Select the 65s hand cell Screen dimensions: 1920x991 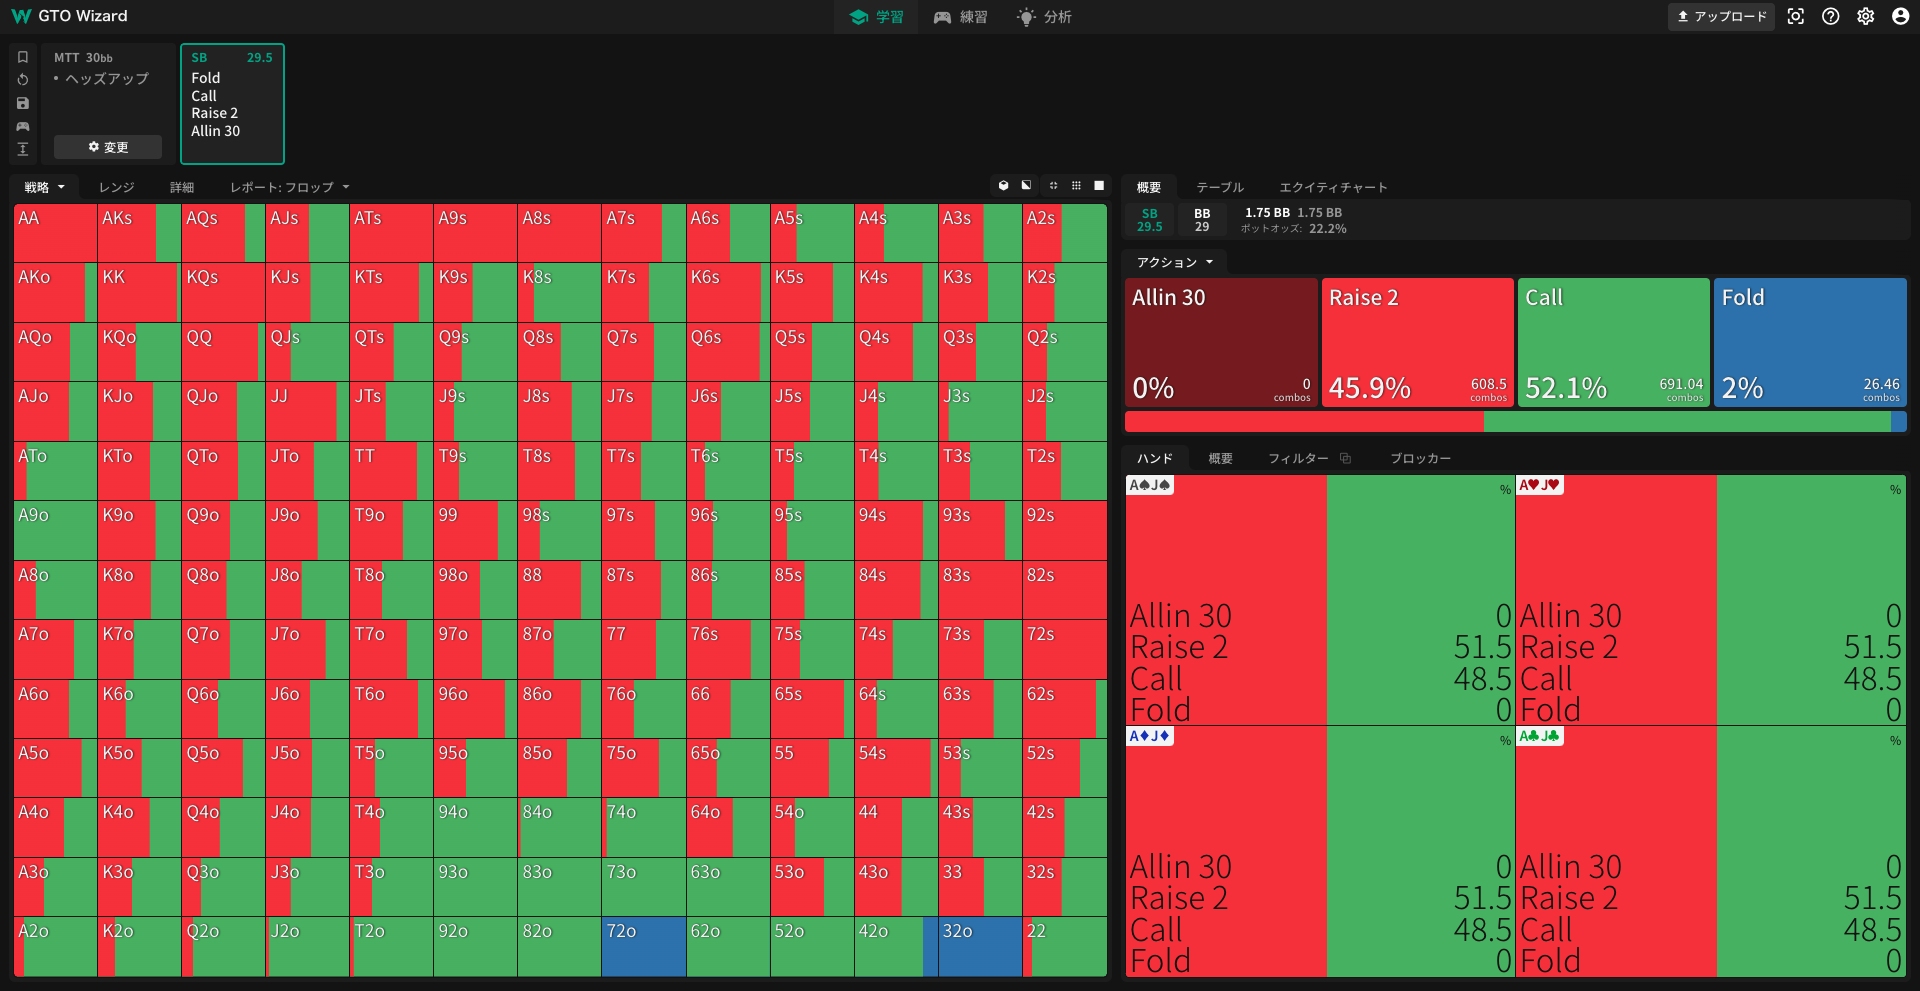[x=812, y=708]
